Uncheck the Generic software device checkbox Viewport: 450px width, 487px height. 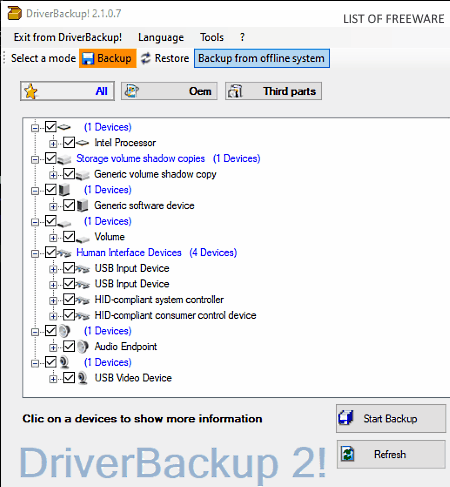point(69,205)
